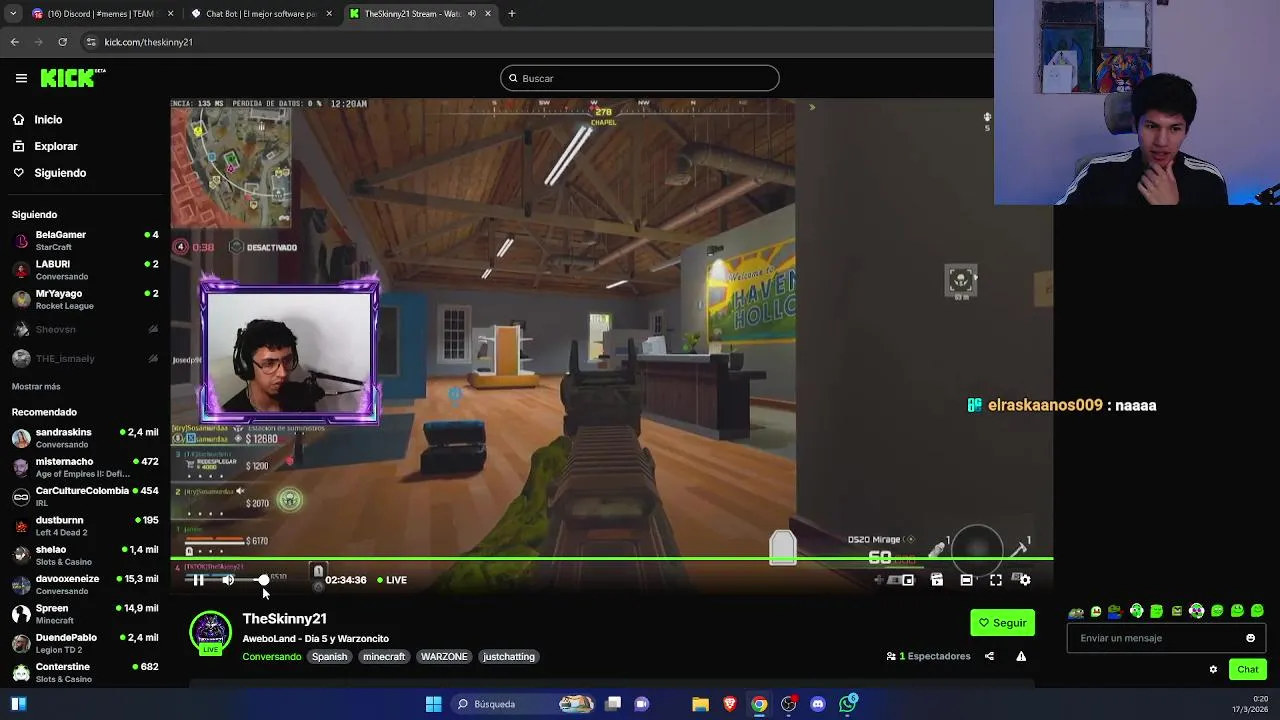Click taskbar Búsqueda search box
This screenshot has height=720, width=1280.
coord(522,704)
